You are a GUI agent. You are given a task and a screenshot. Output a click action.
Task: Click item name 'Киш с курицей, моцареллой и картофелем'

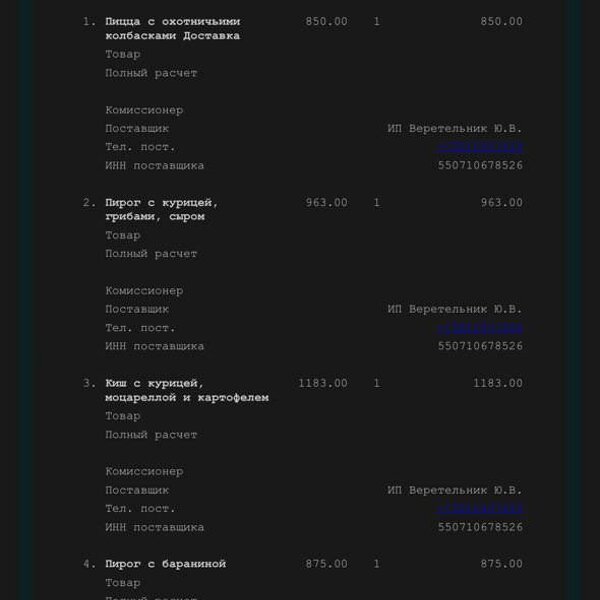click(x=186, y=390)
